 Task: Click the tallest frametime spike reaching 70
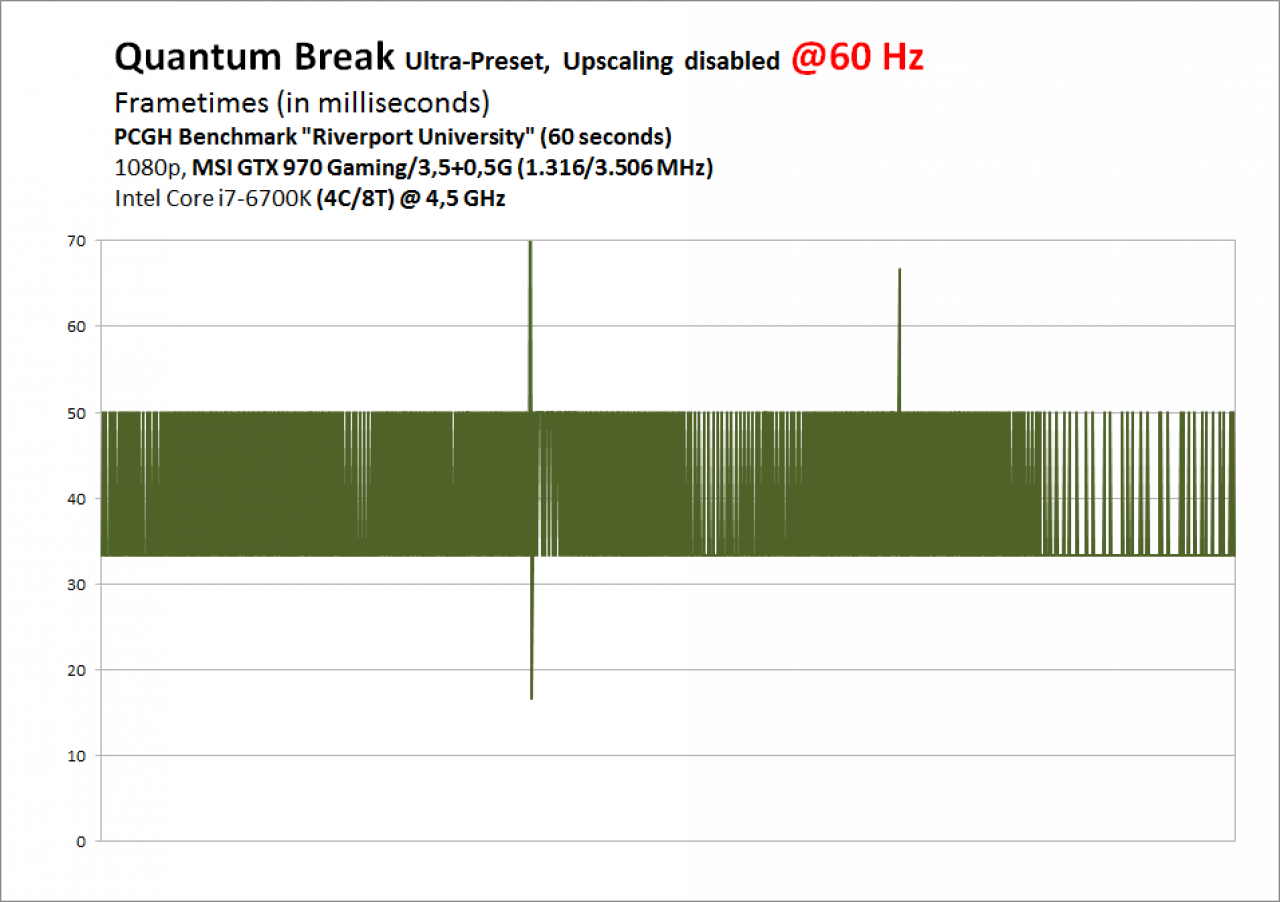[530, 325]
